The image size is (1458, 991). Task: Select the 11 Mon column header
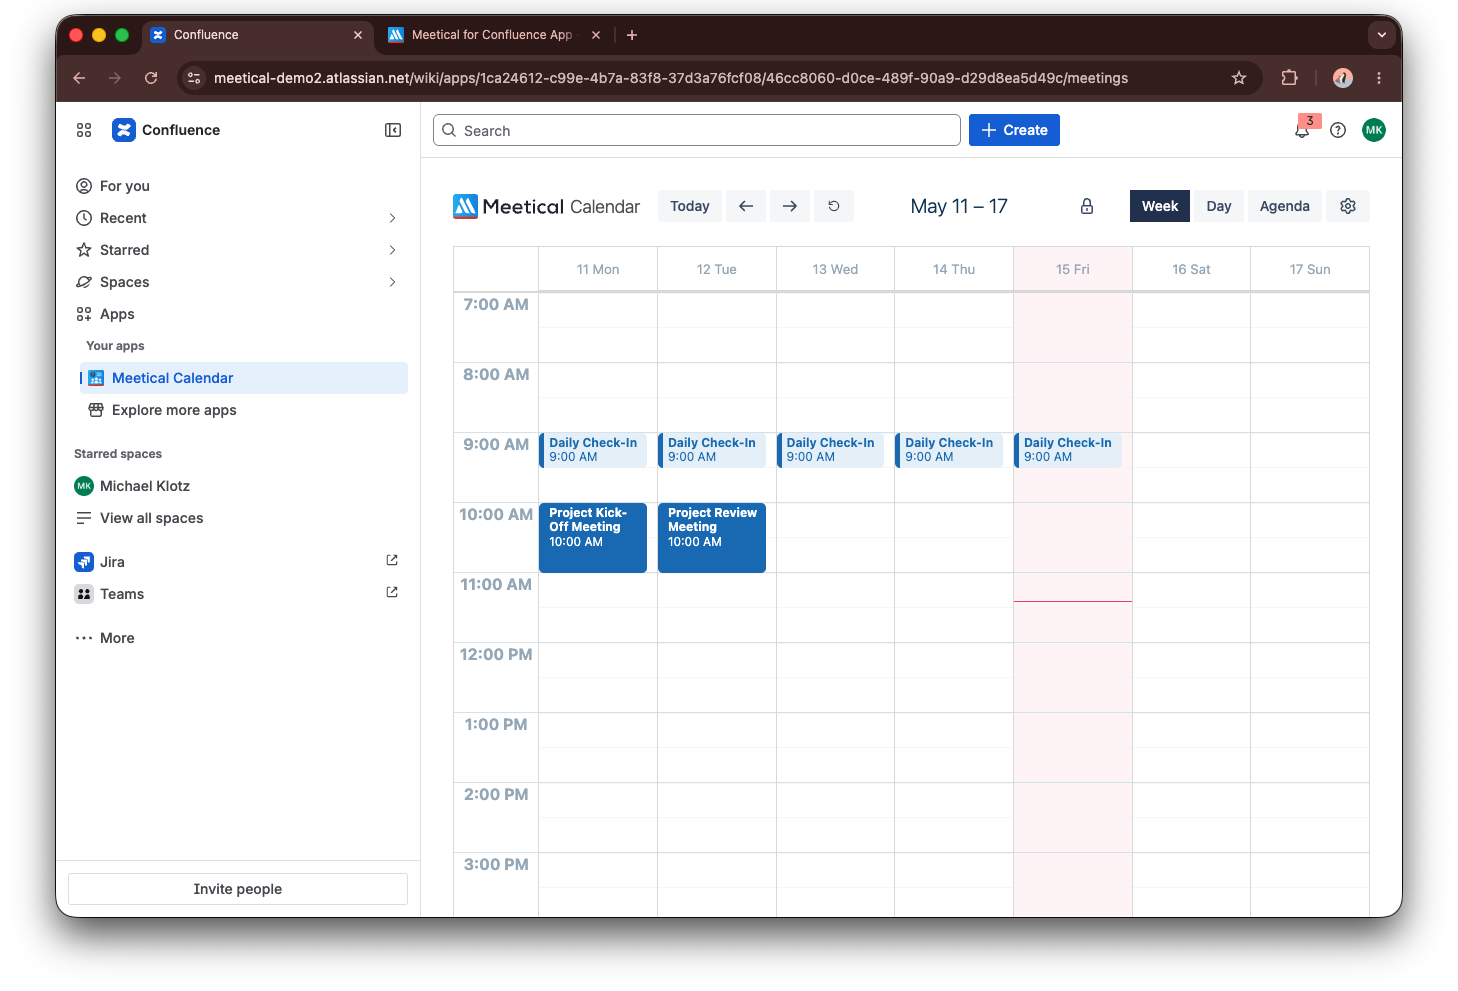598,269
